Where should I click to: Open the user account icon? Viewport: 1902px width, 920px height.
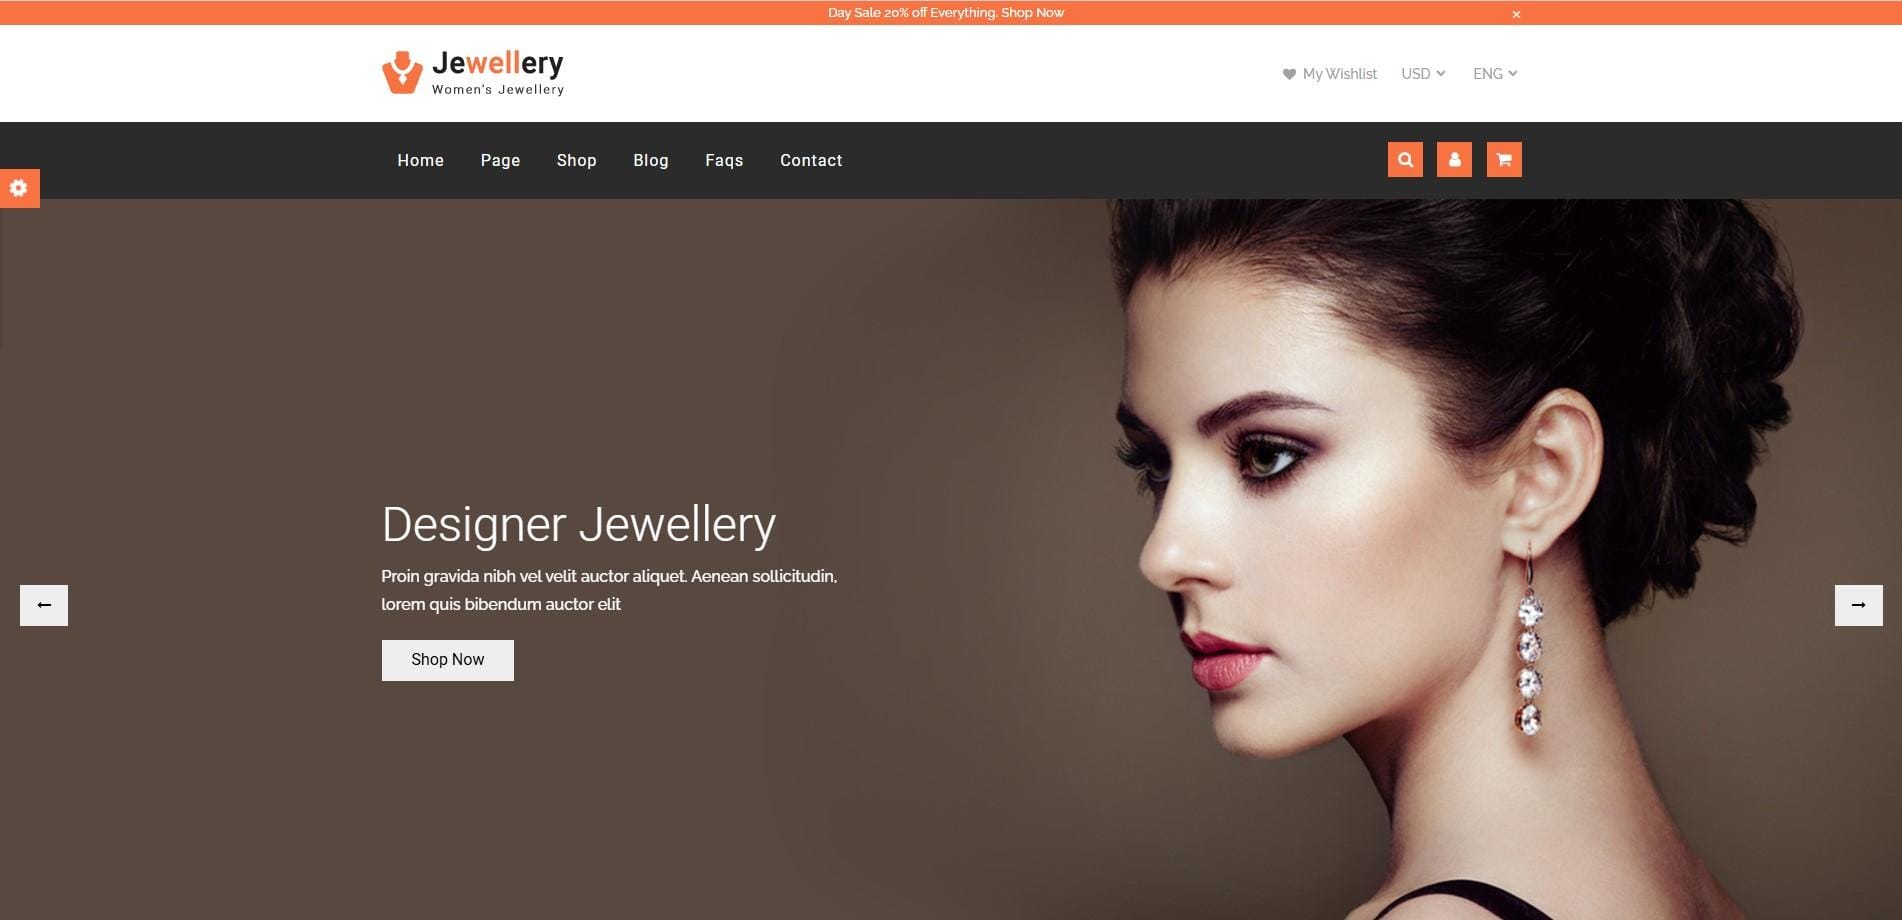click(1454, 159)
